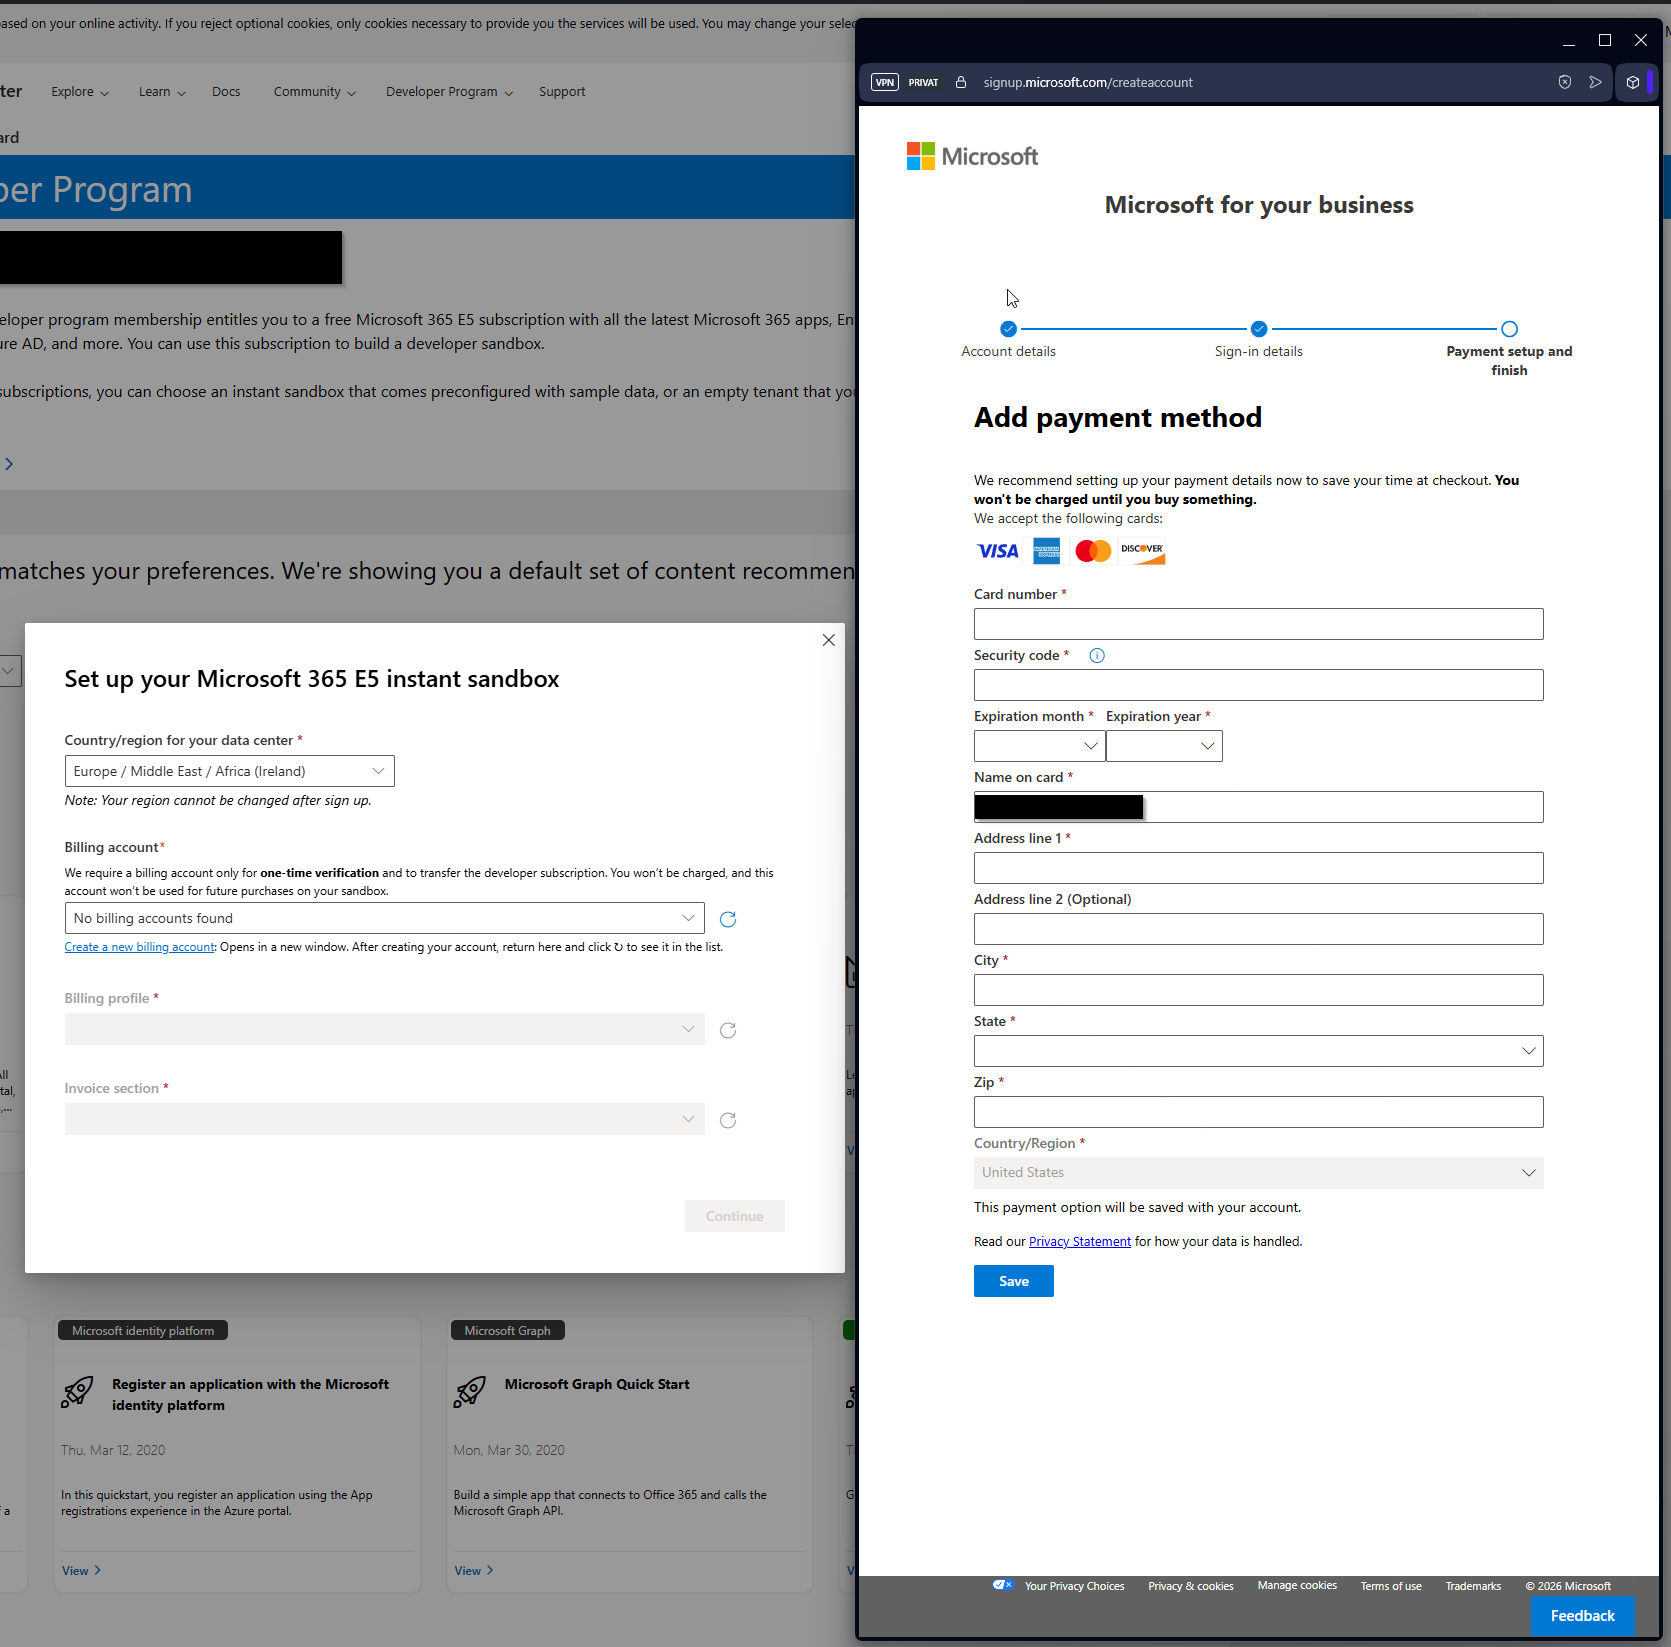1671x1647 pixels.
Task: Click into the Card number field
Action: 1258,624
